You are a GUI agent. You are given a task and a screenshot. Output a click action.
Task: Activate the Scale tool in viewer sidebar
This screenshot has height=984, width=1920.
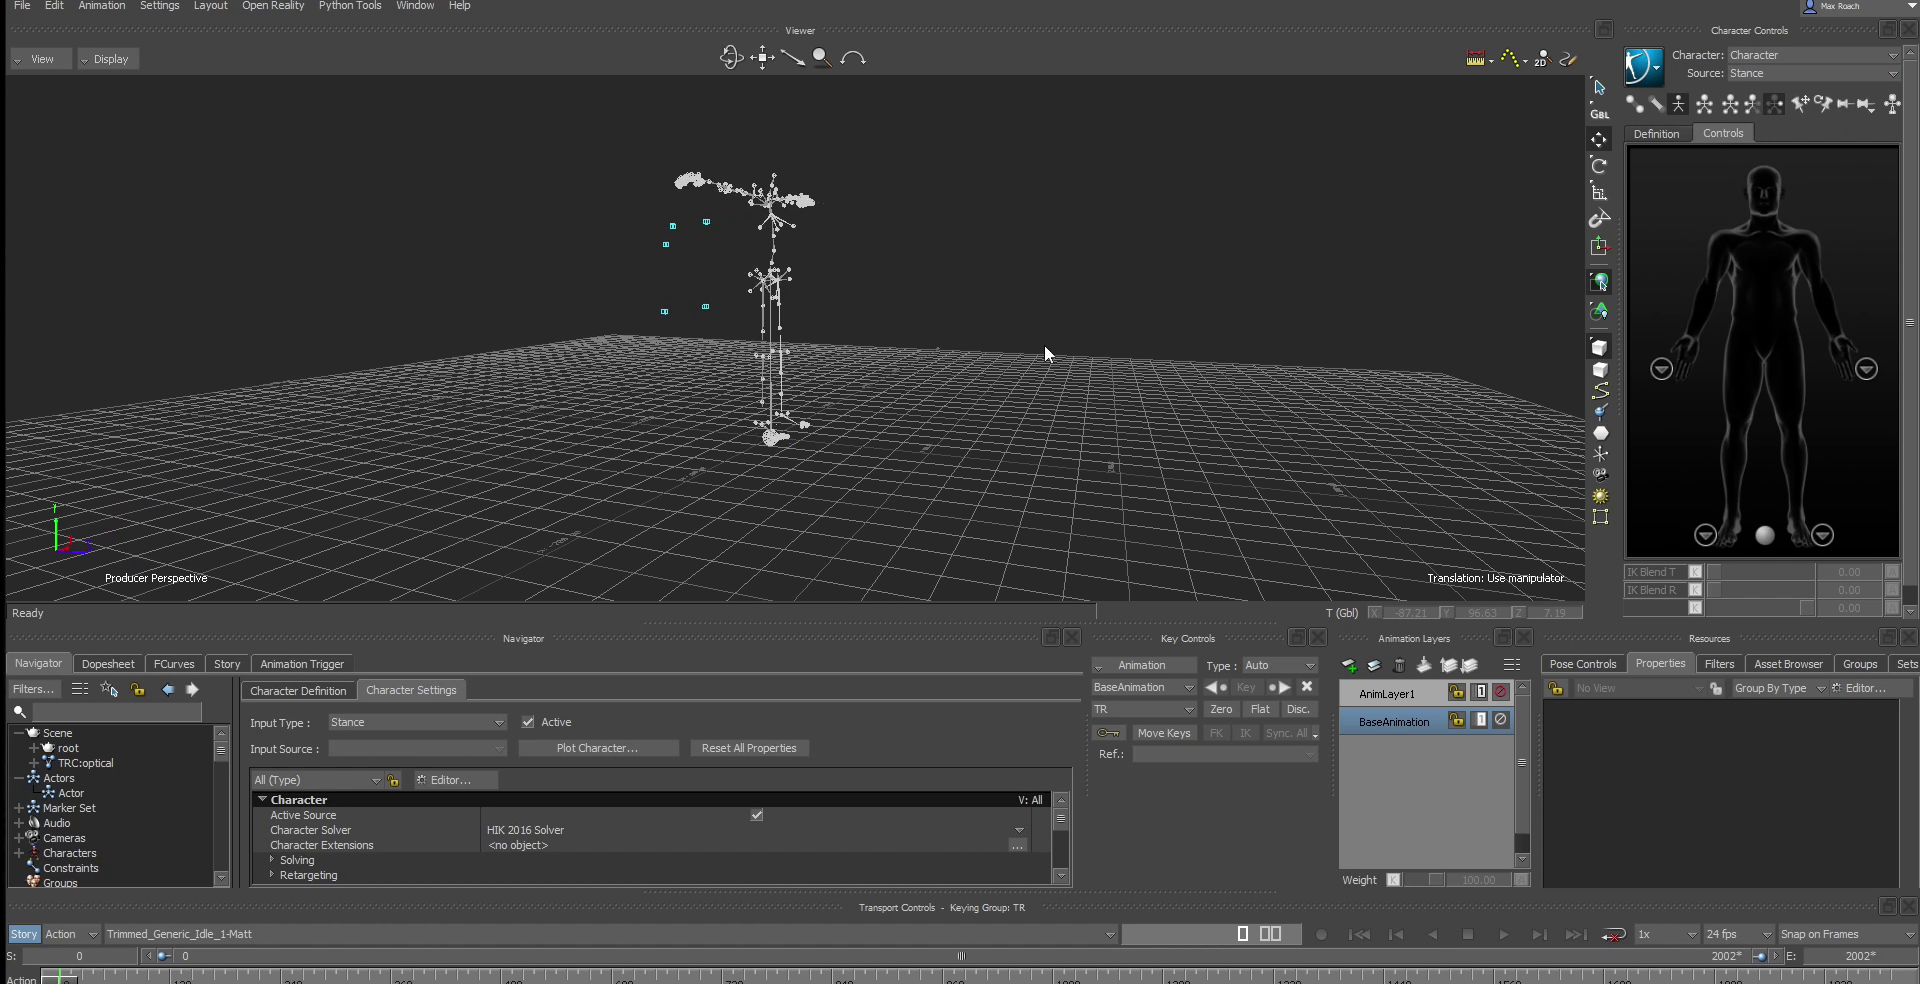coord(1599,193)
